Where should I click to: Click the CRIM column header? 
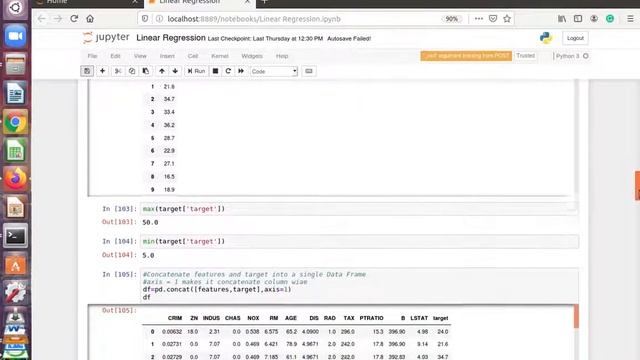point(175,318)
